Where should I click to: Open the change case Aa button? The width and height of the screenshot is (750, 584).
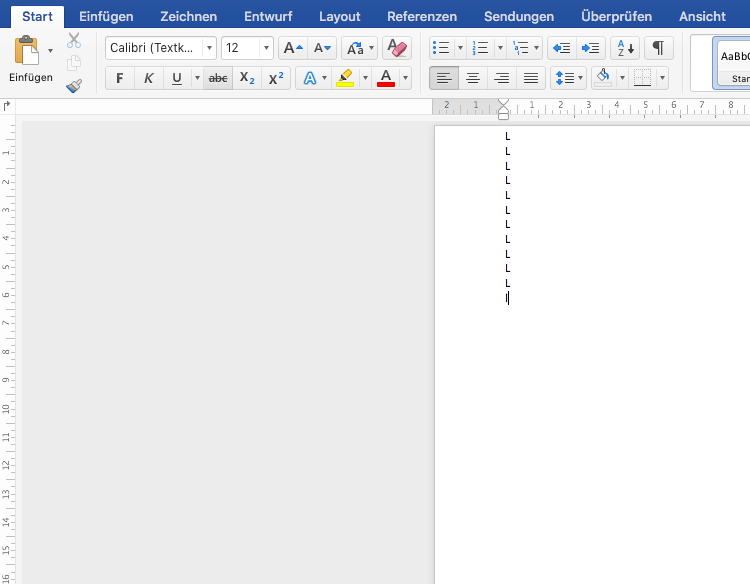(x=359, y=48)
